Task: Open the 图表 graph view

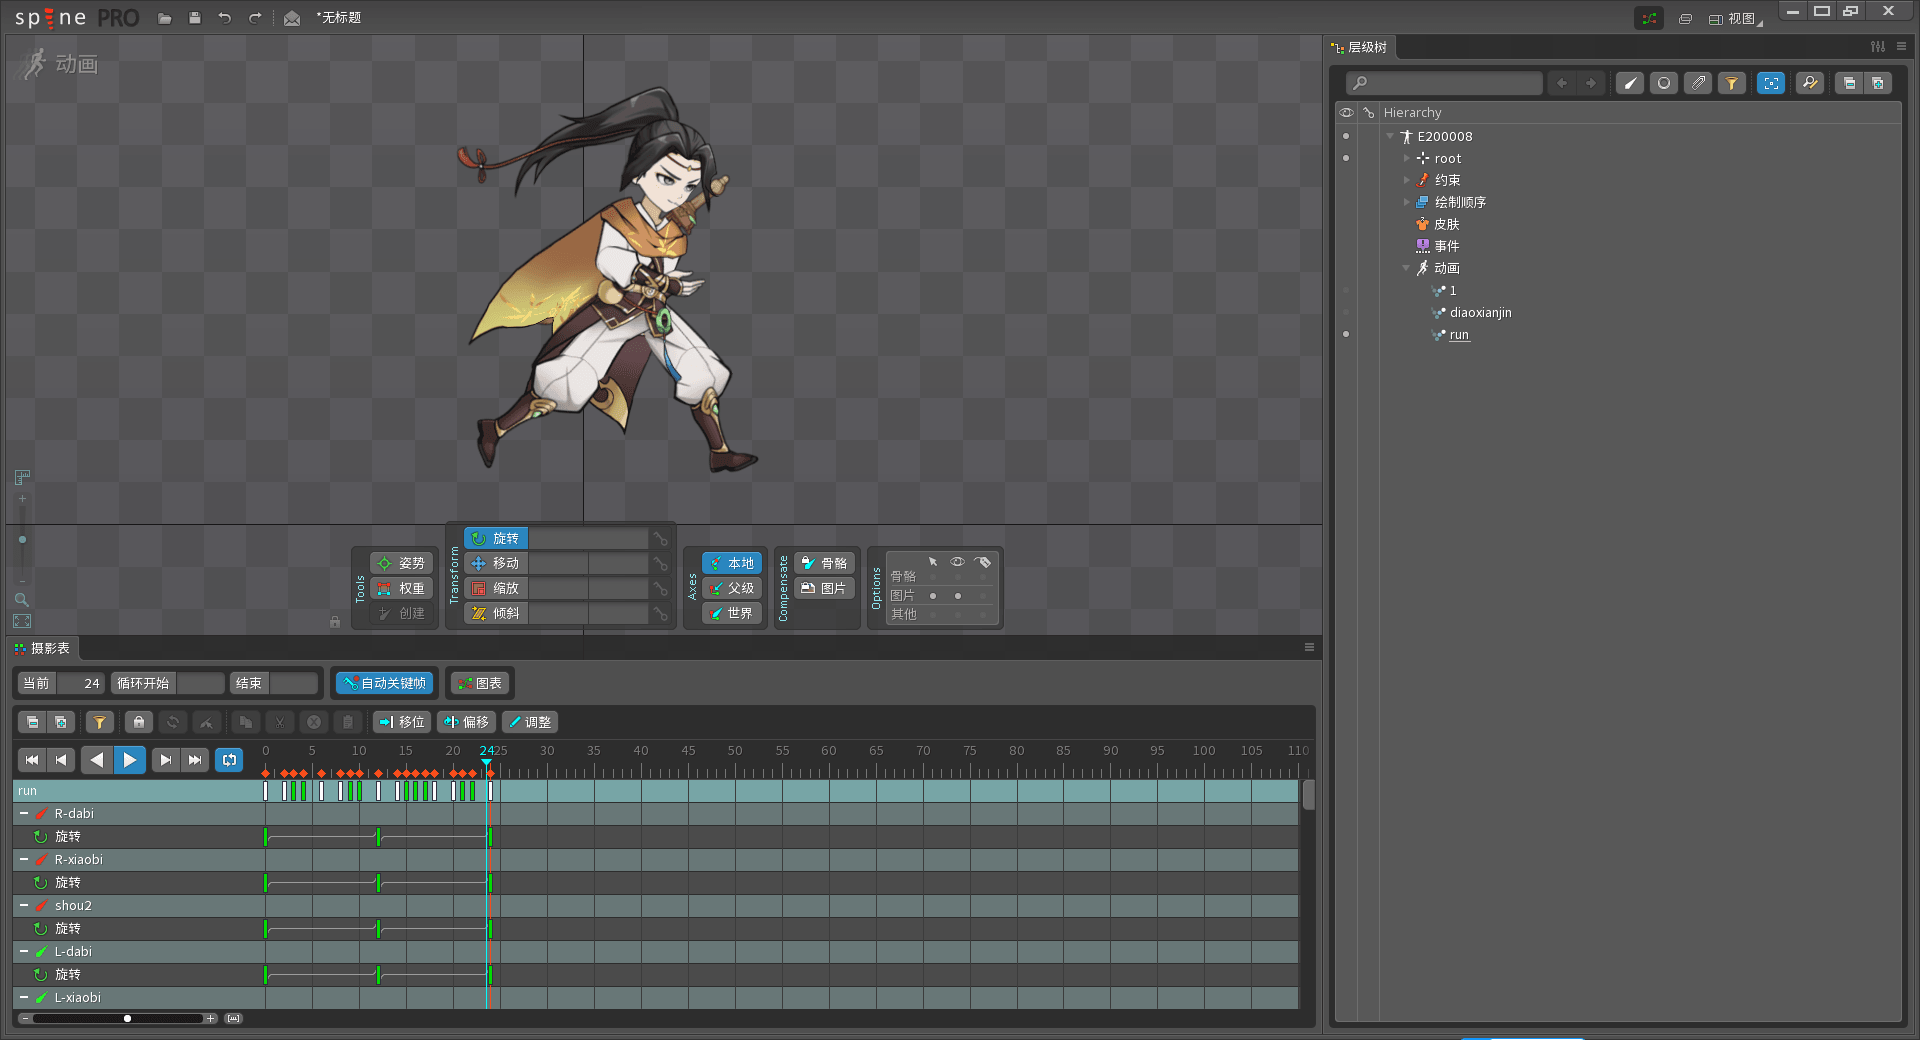Action: click(480, 683)
